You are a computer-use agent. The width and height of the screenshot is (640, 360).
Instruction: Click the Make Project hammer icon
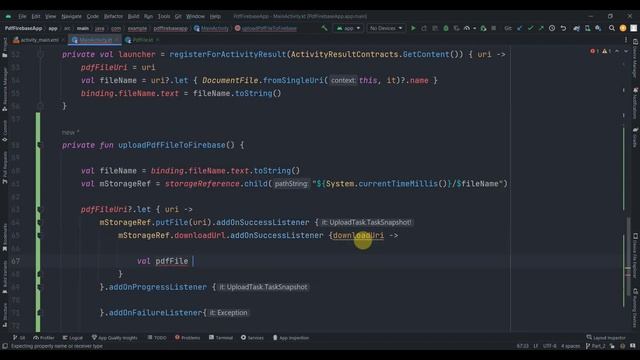click(x=324, y=28)
